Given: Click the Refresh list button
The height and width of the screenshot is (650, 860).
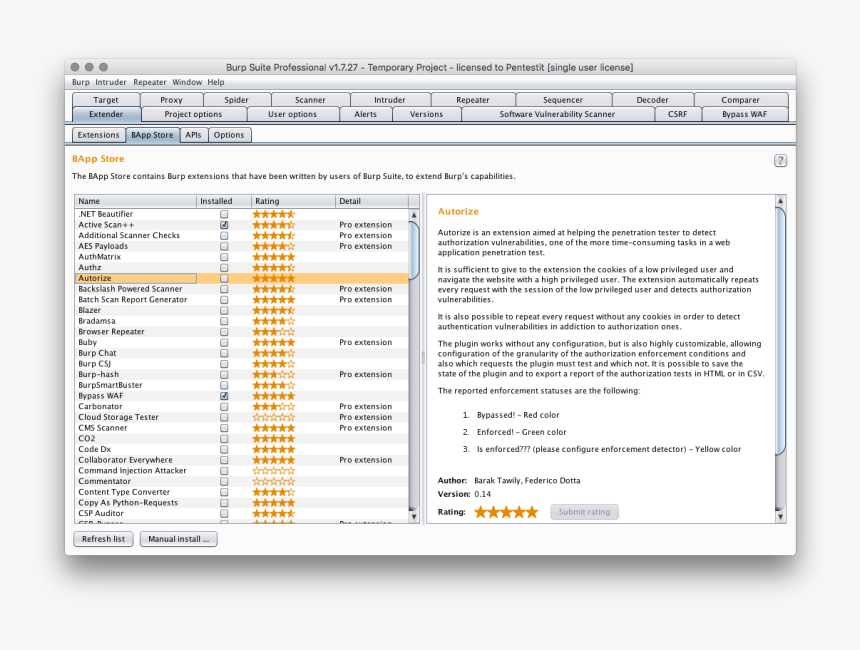Looking at the screenshot, I should click(x=103, y=538).
